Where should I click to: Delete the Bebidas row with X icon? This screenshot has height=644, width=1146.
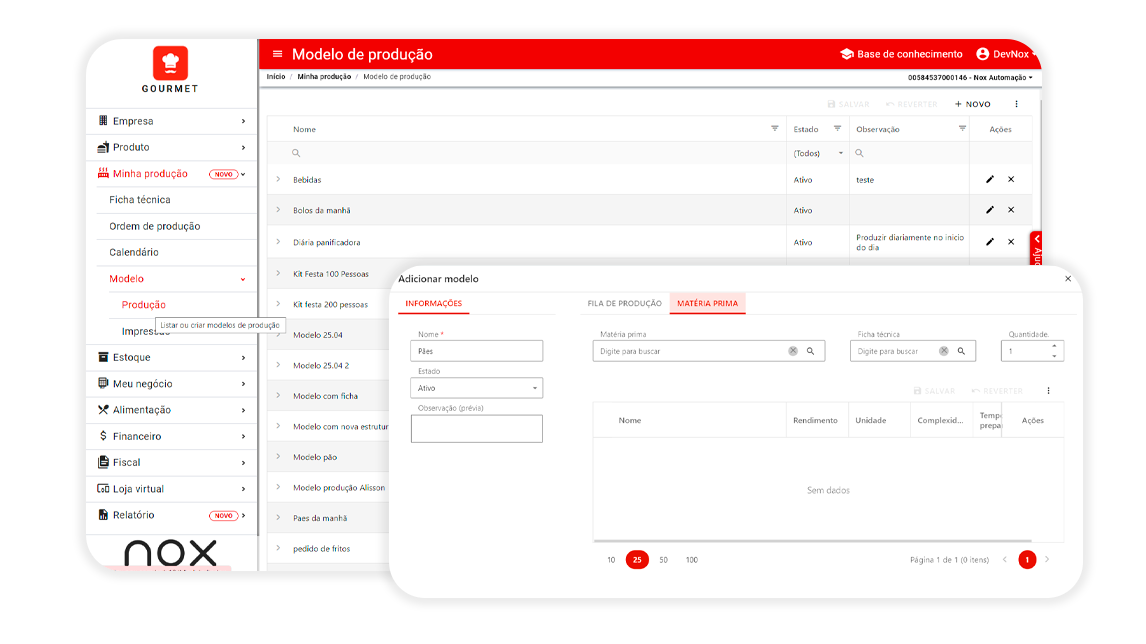pos(1011,180)
